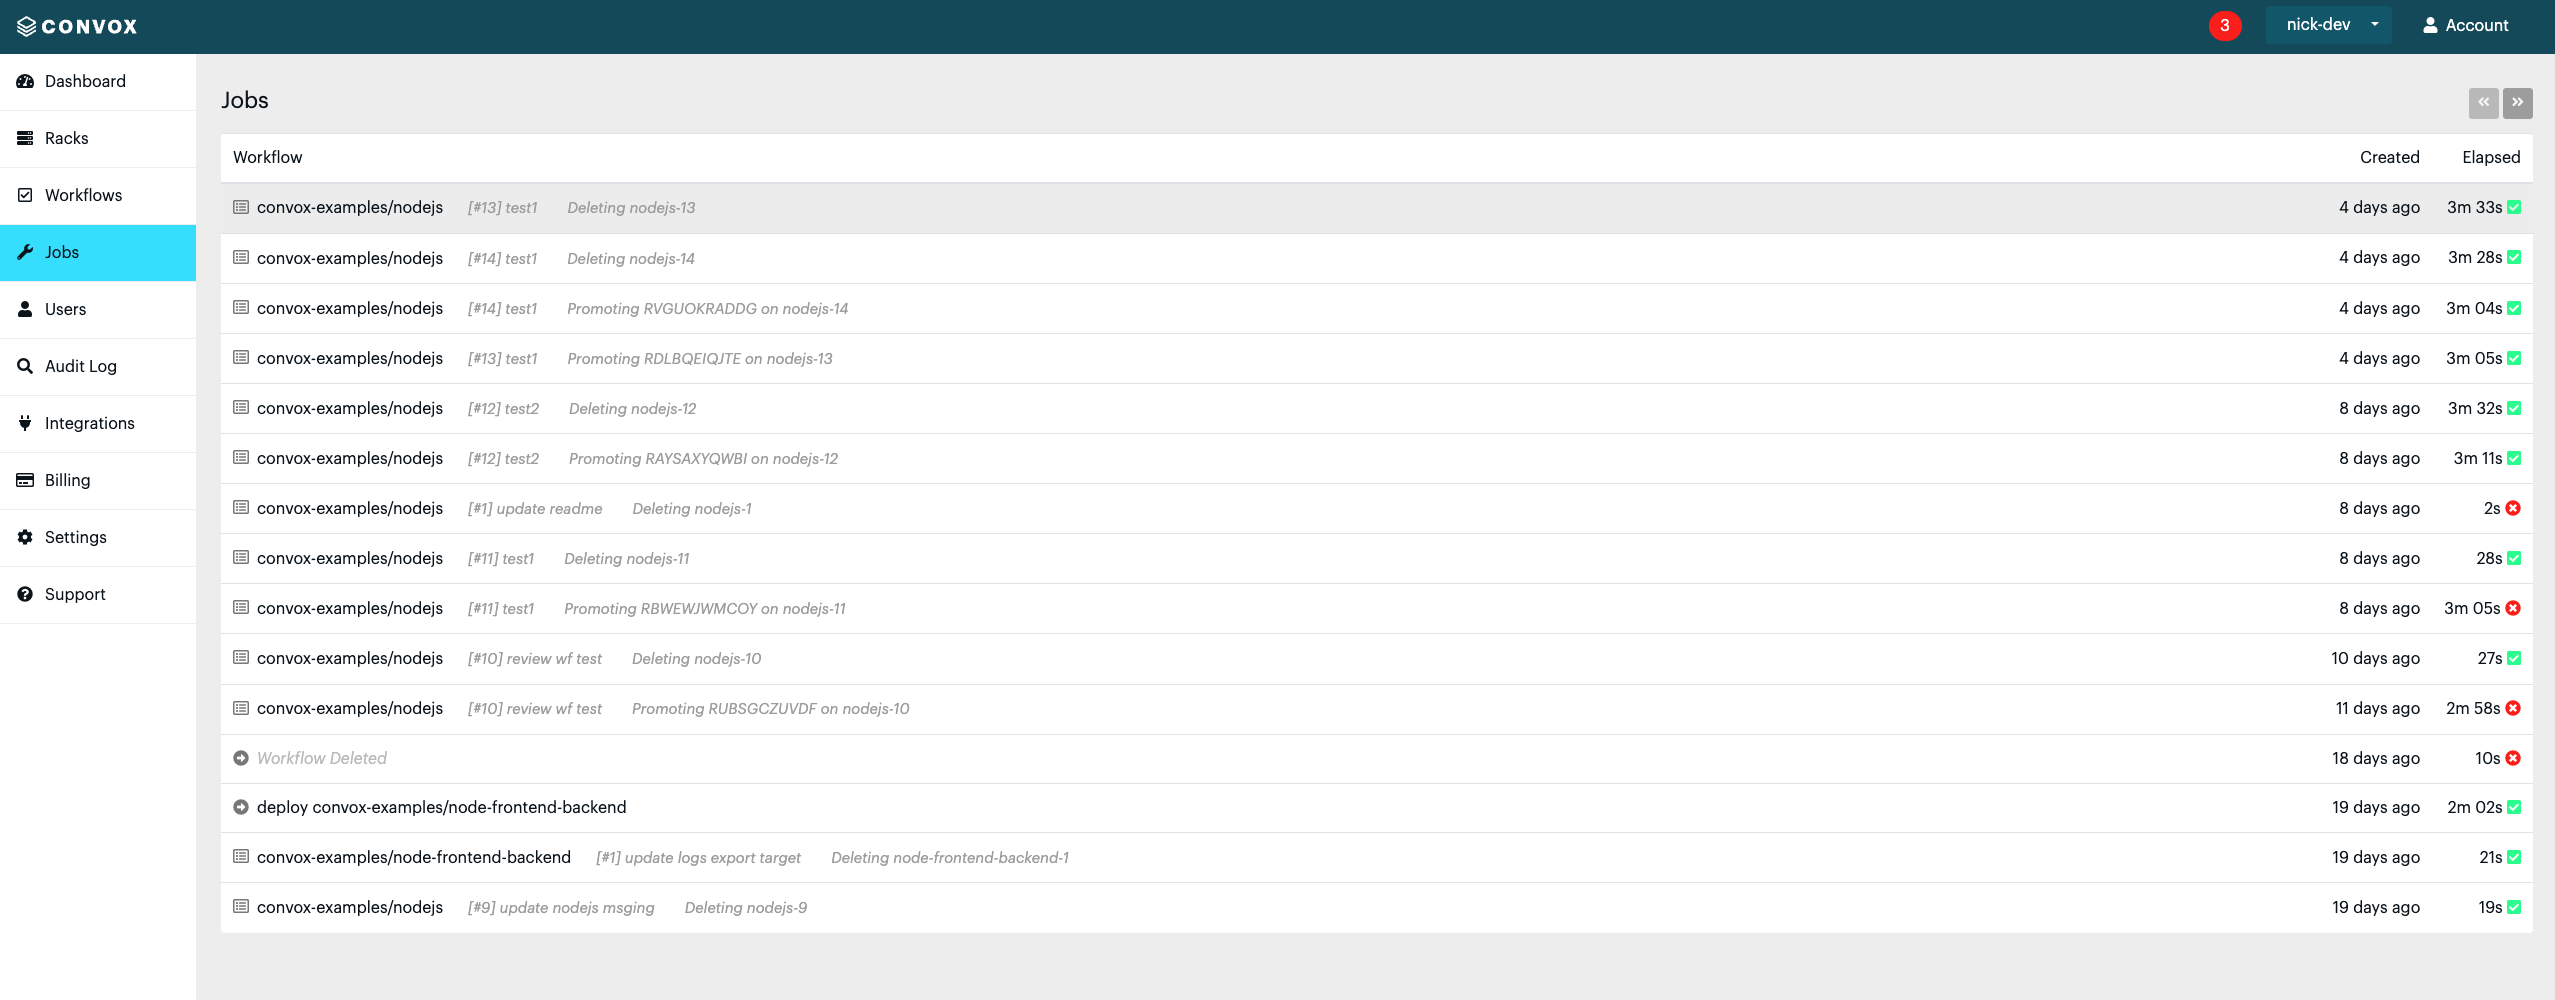Open Billing in sidebar
This screenshot has width=2555, height=1000.
98,481
